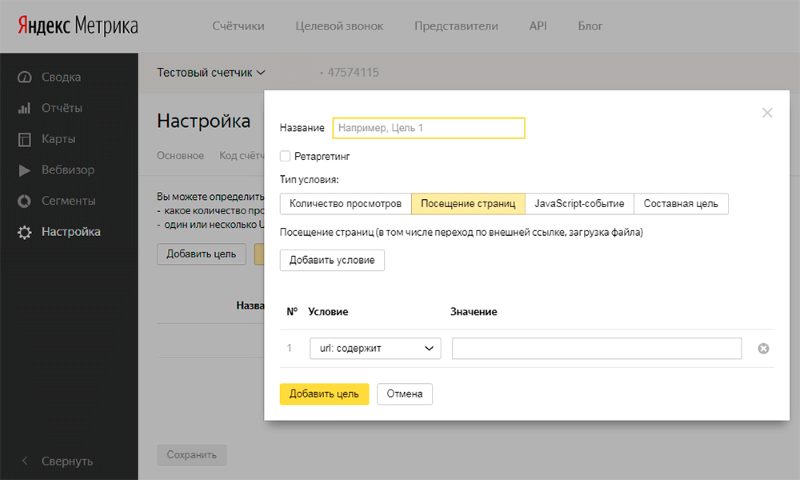
Task: Click the Настройка page heading
Action: click(204, 121)
